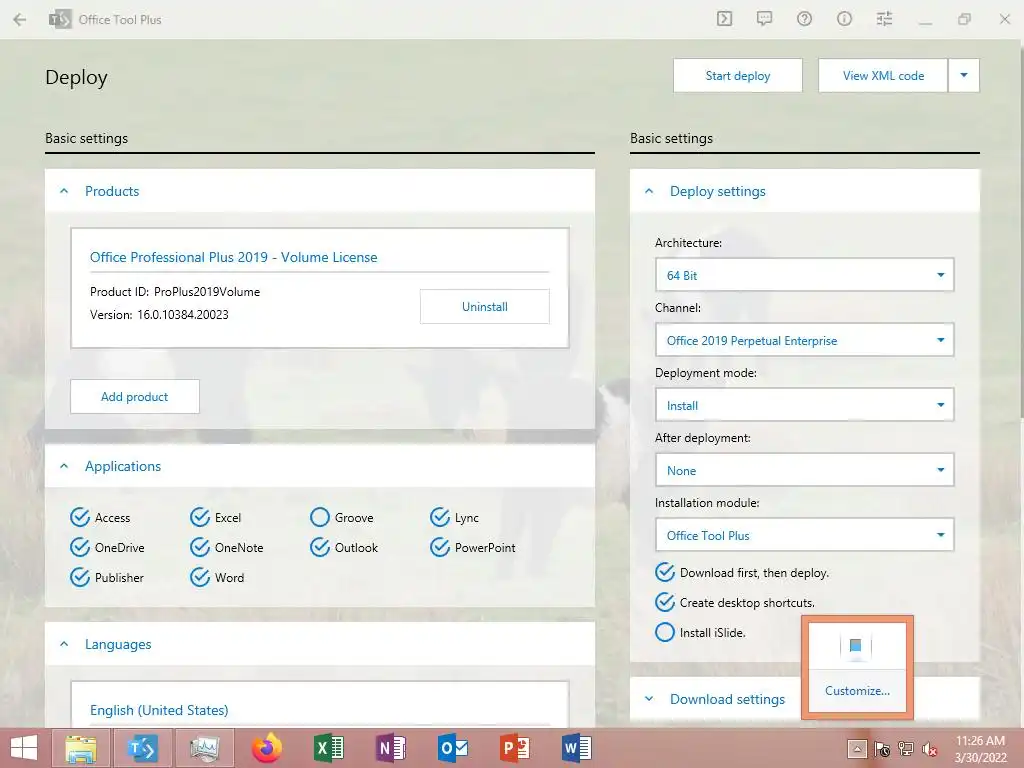Uncheck the Publisher application

click(80, 577)
